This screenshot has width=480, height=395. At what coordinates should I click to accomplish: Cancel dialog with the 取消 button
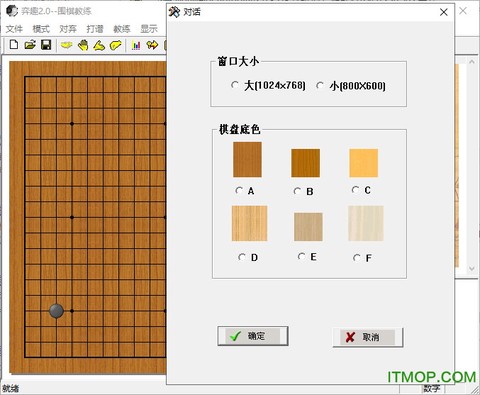click(x=368, y=337)
